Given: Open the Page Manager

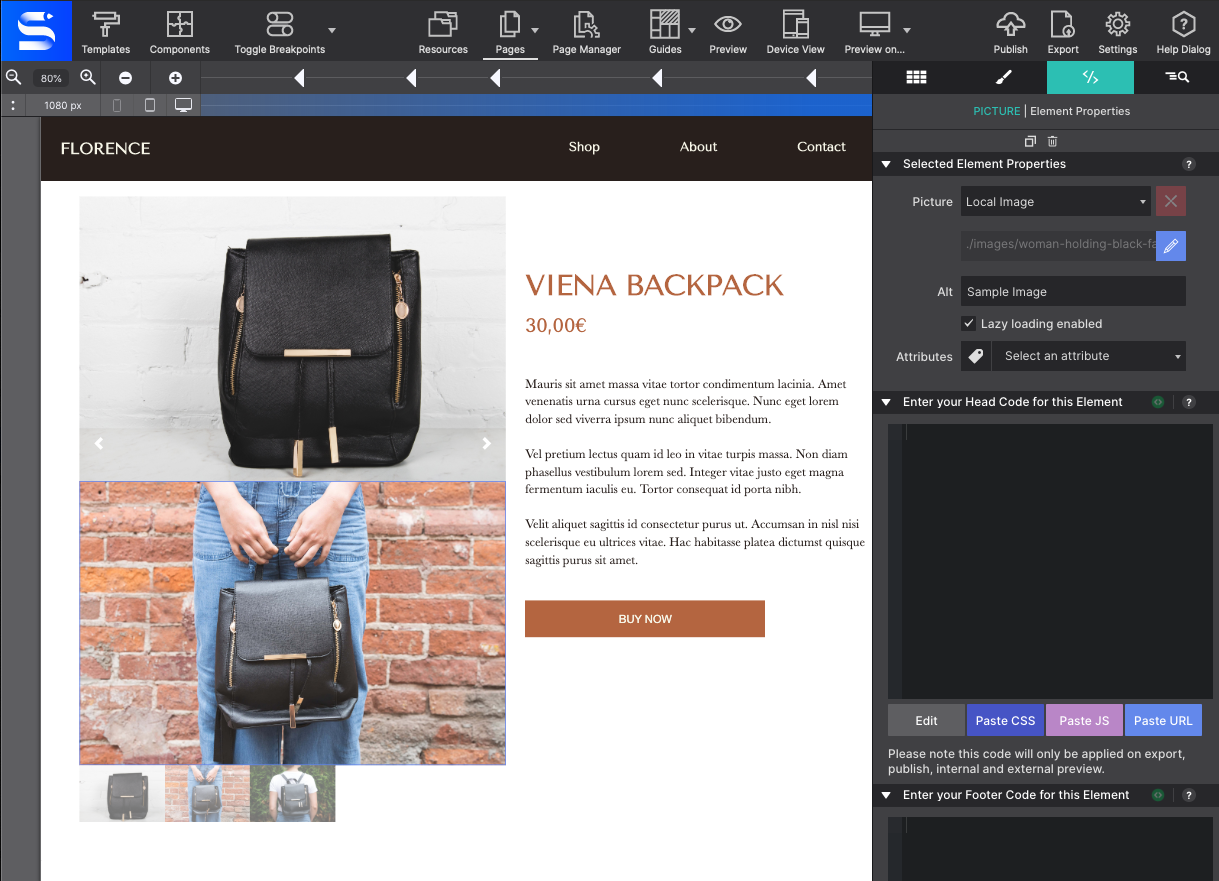Looking at the screenshot, I should 586,32.
